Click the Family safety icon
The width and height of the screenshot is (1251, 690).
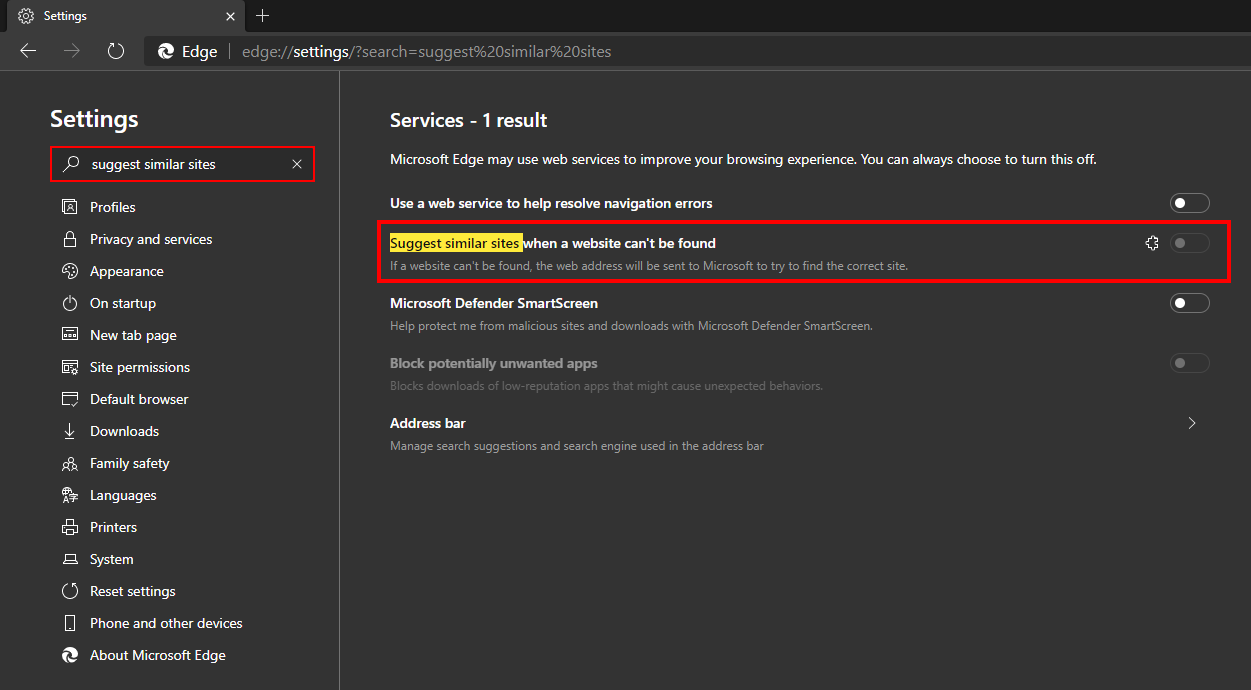point(70,463)
